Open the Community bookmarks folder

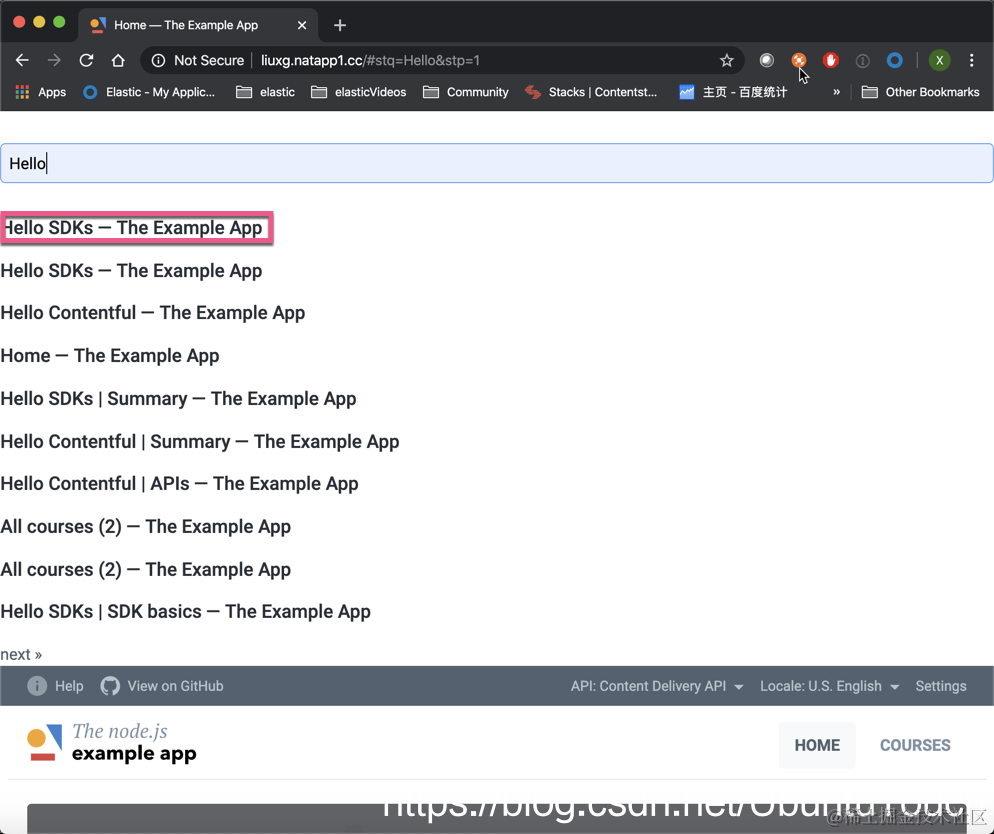point(465,92)
